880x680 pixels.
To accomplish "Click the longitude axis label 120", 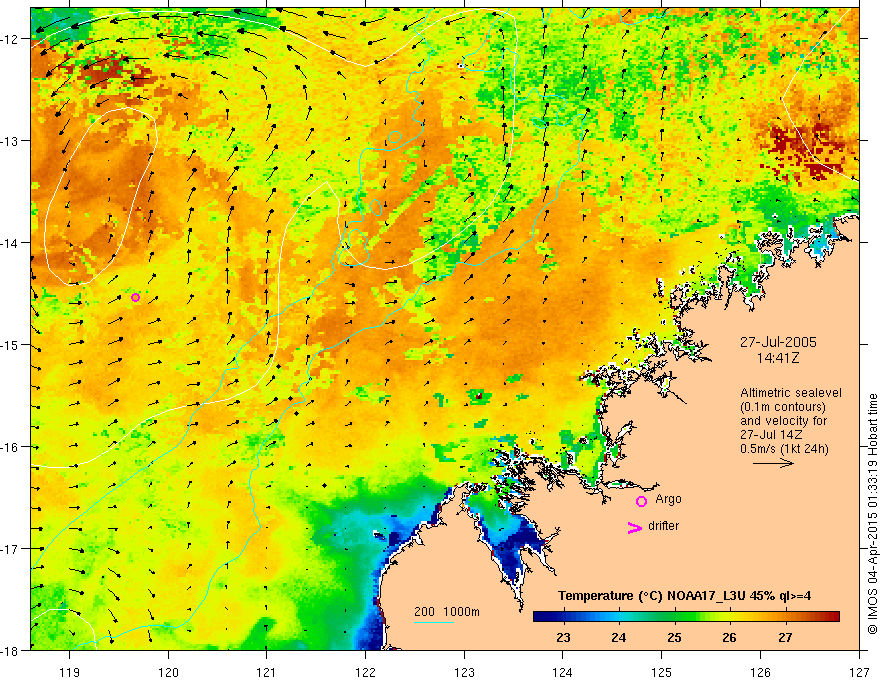I will point(168,672).
